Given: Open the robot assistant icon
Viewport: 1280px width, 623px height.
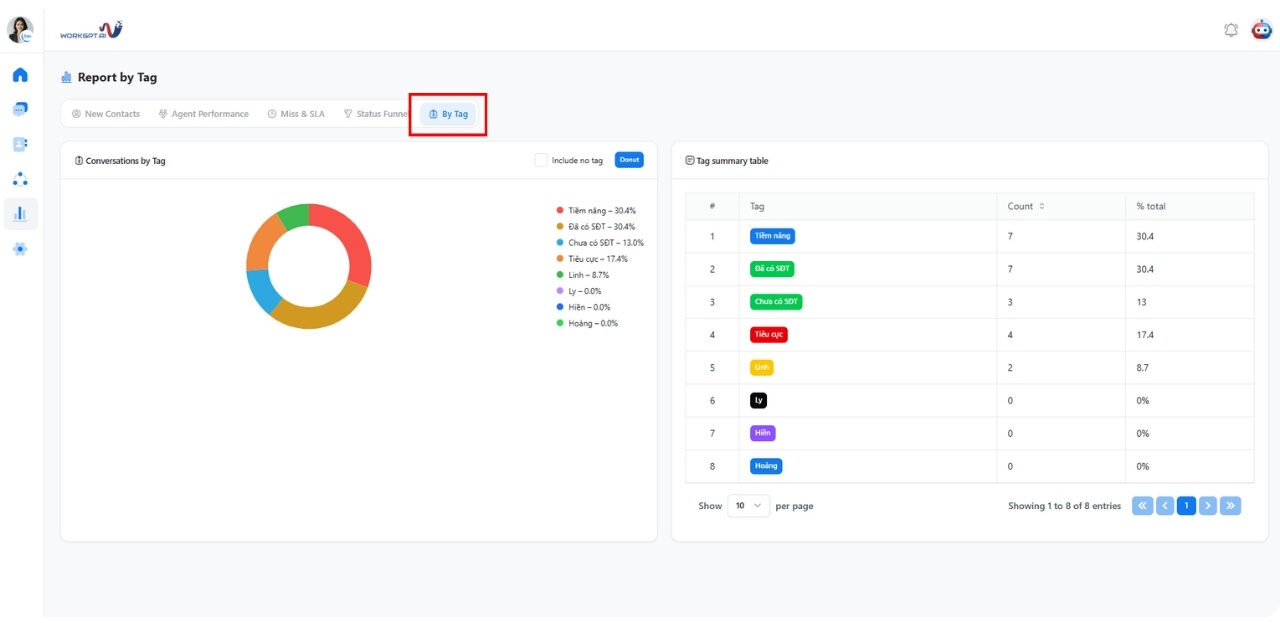Looking at the screenshot, I should tap(1261, 30).
